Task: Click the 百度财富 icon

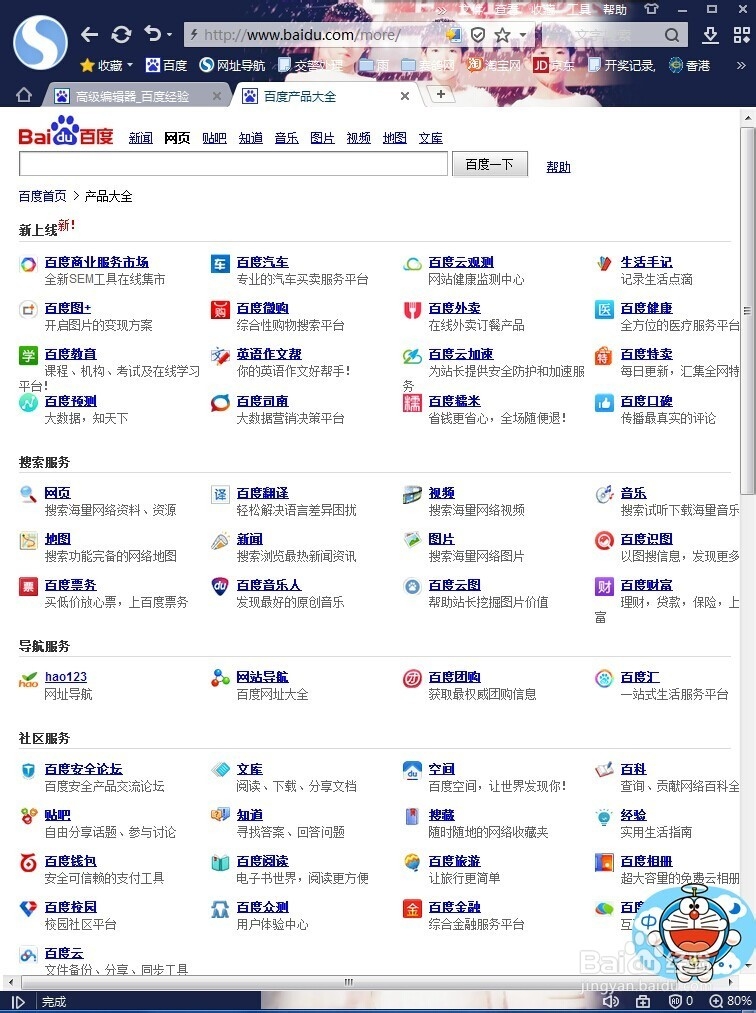Action: [x=604, y=586]
